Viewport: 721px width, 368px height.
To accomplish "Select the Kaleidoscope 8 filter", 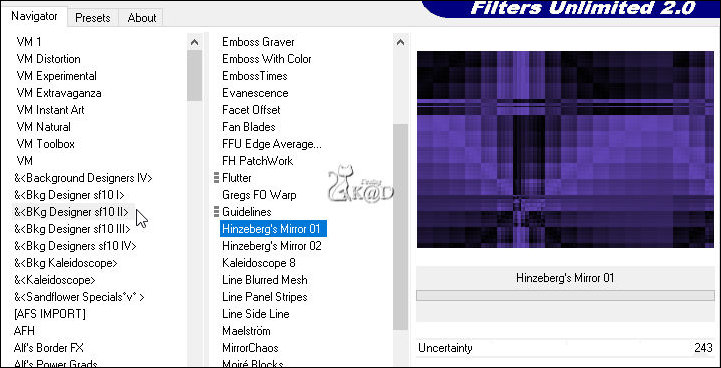I will click(x=259, y=263).
